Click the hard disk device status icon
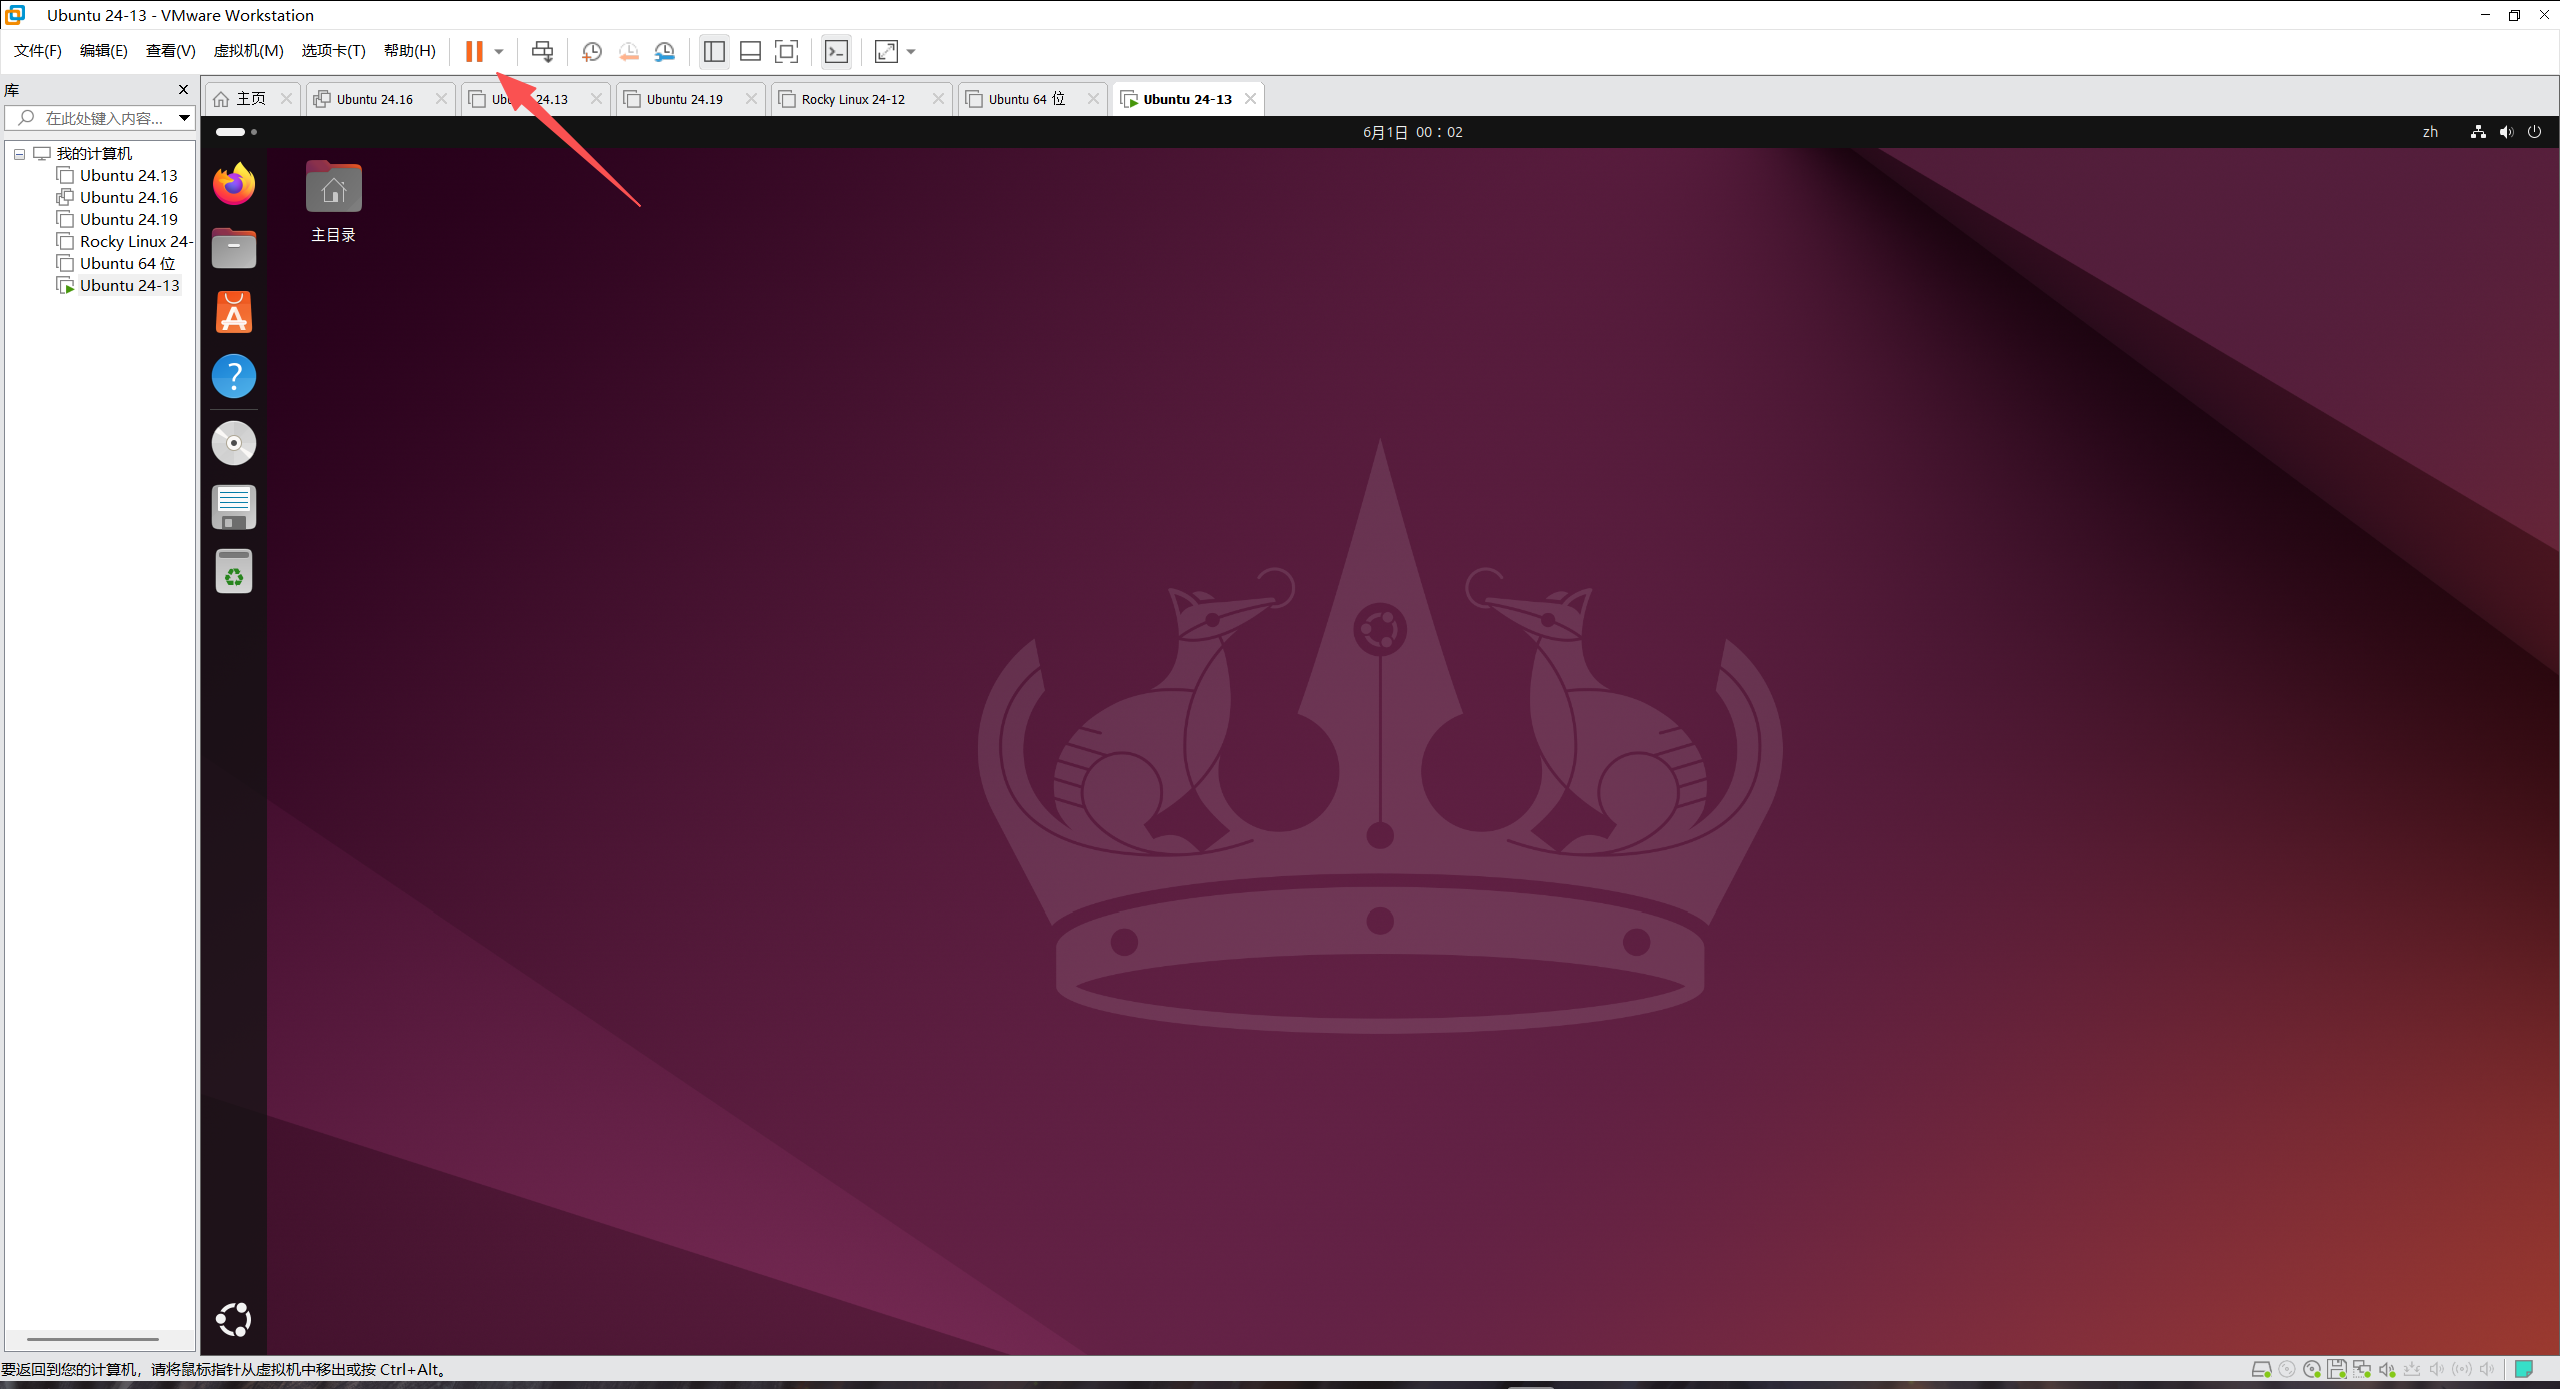Image resolution: width=2560 pixels, height=1389 pixels. [2261, 1369]
